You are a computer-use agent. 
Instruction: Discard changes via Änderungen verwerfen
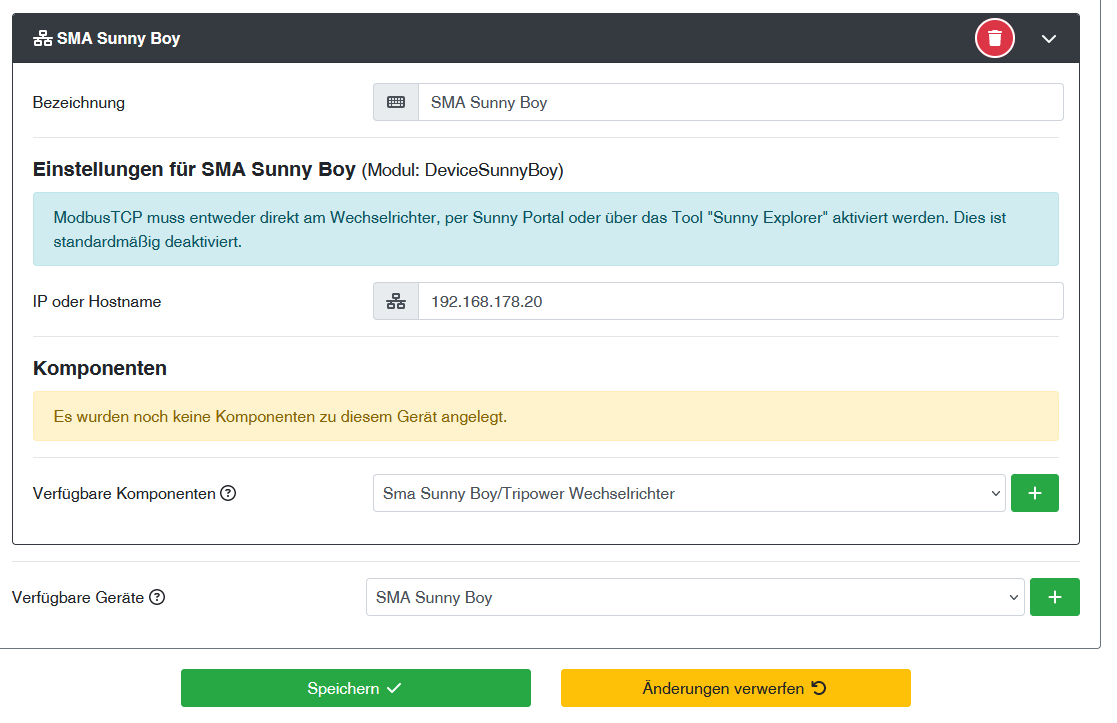[735, 688]
